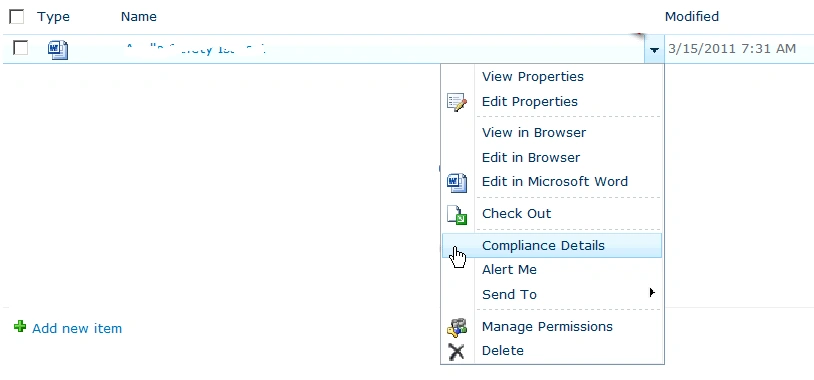Choose Edit in Browser
The height and width of the screenshot is (380, 814).
531,158
